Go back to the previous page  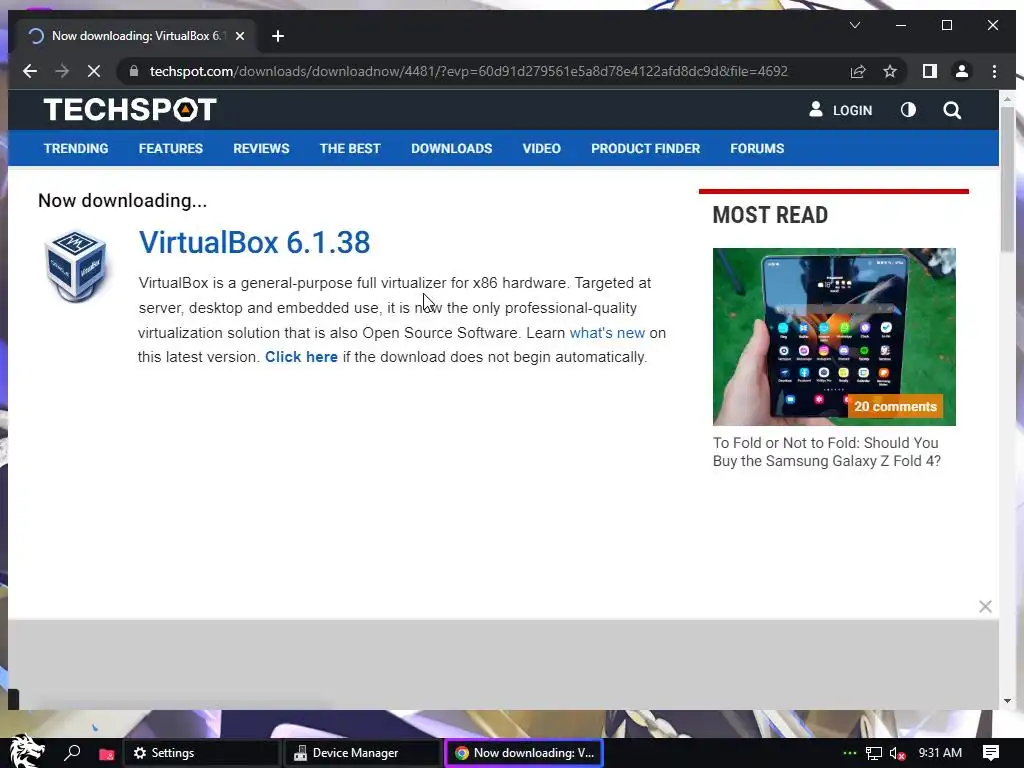pos(30,71)
